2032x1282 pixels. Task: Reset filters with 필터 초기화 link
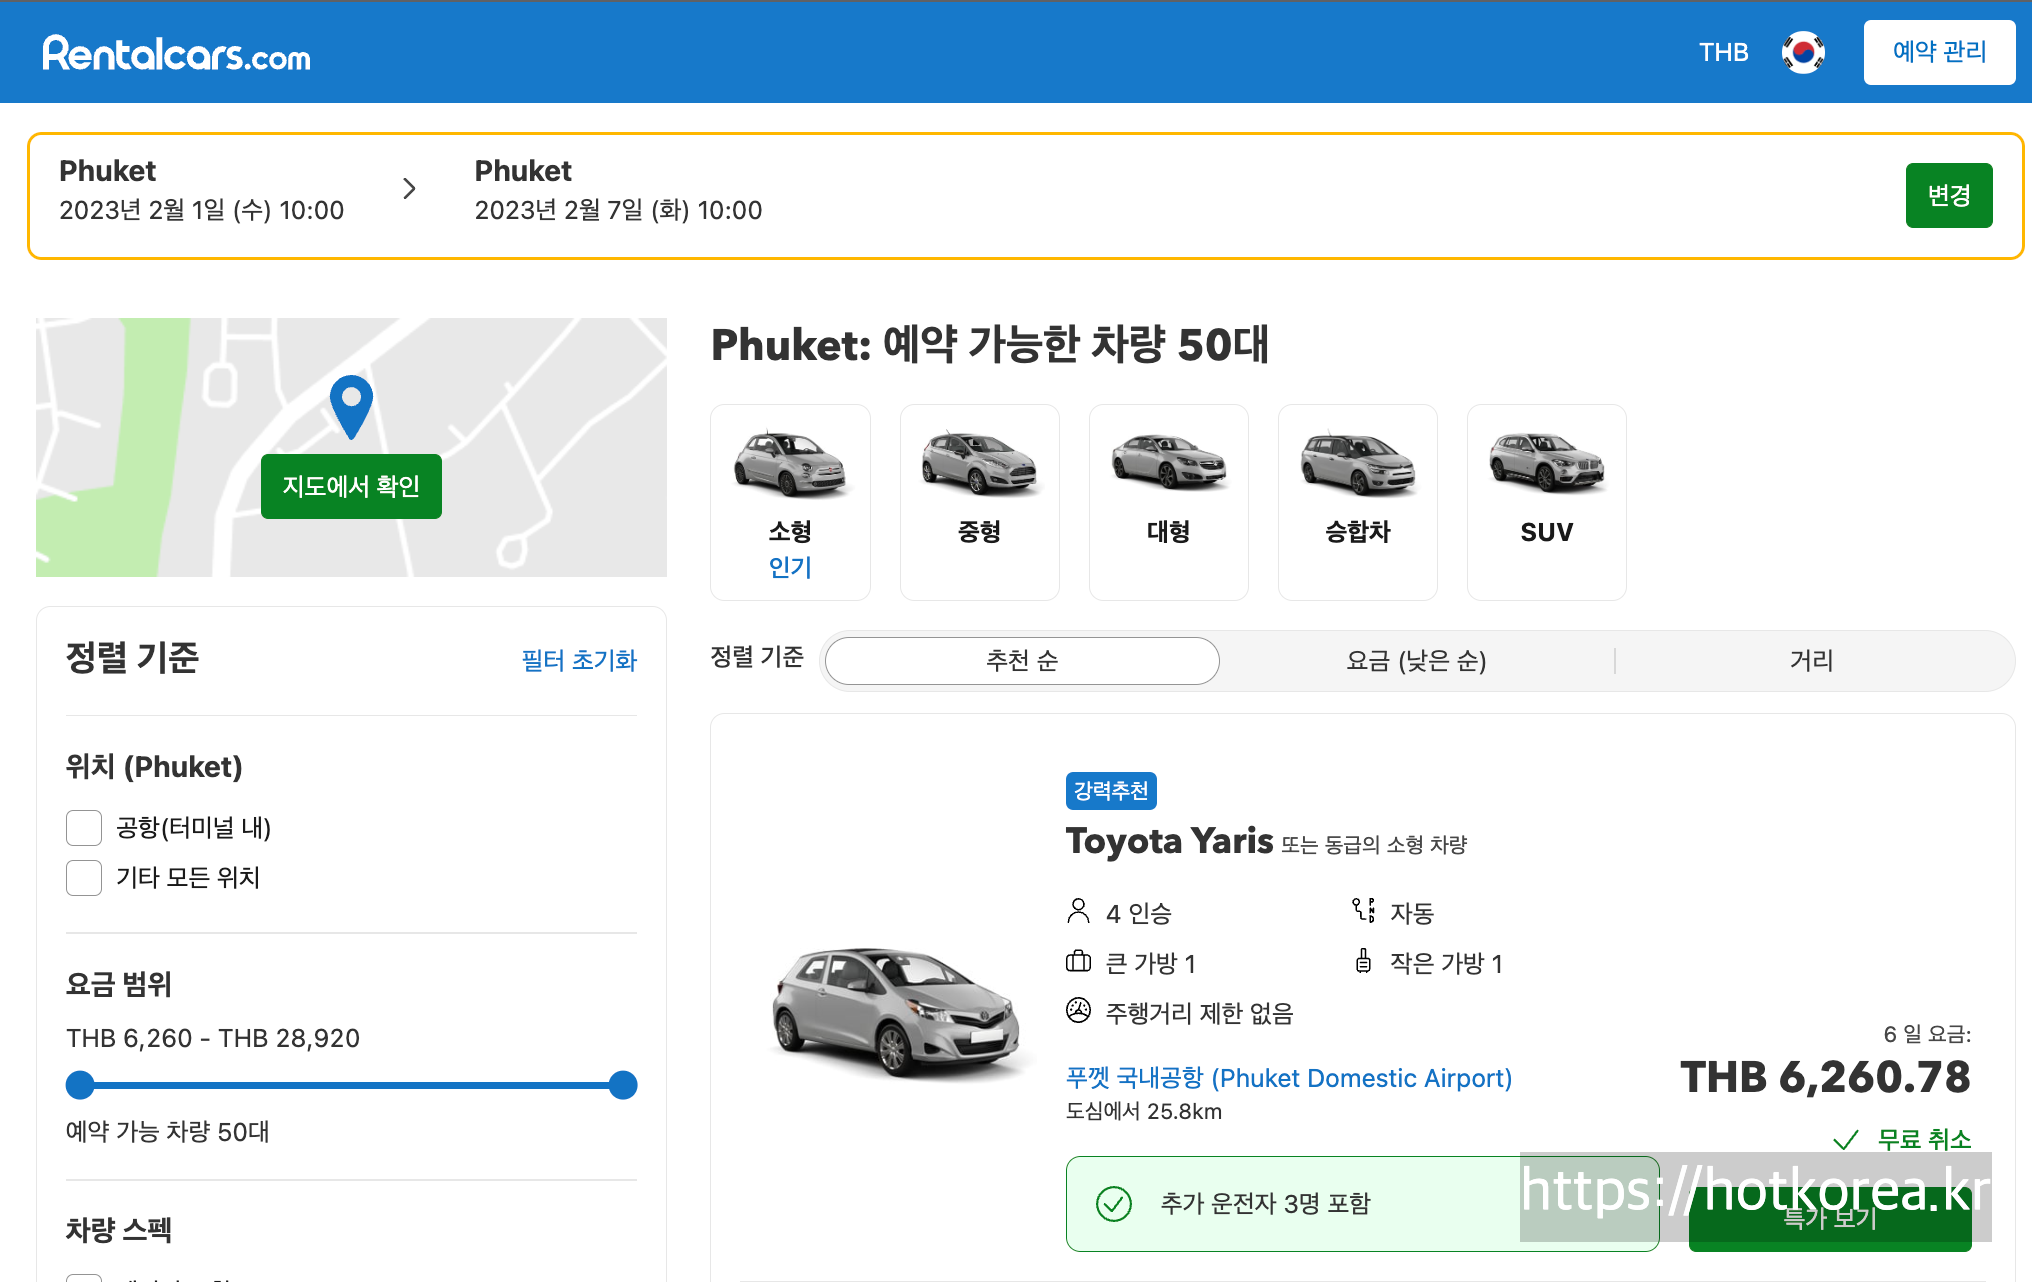(x=579, y=660)
